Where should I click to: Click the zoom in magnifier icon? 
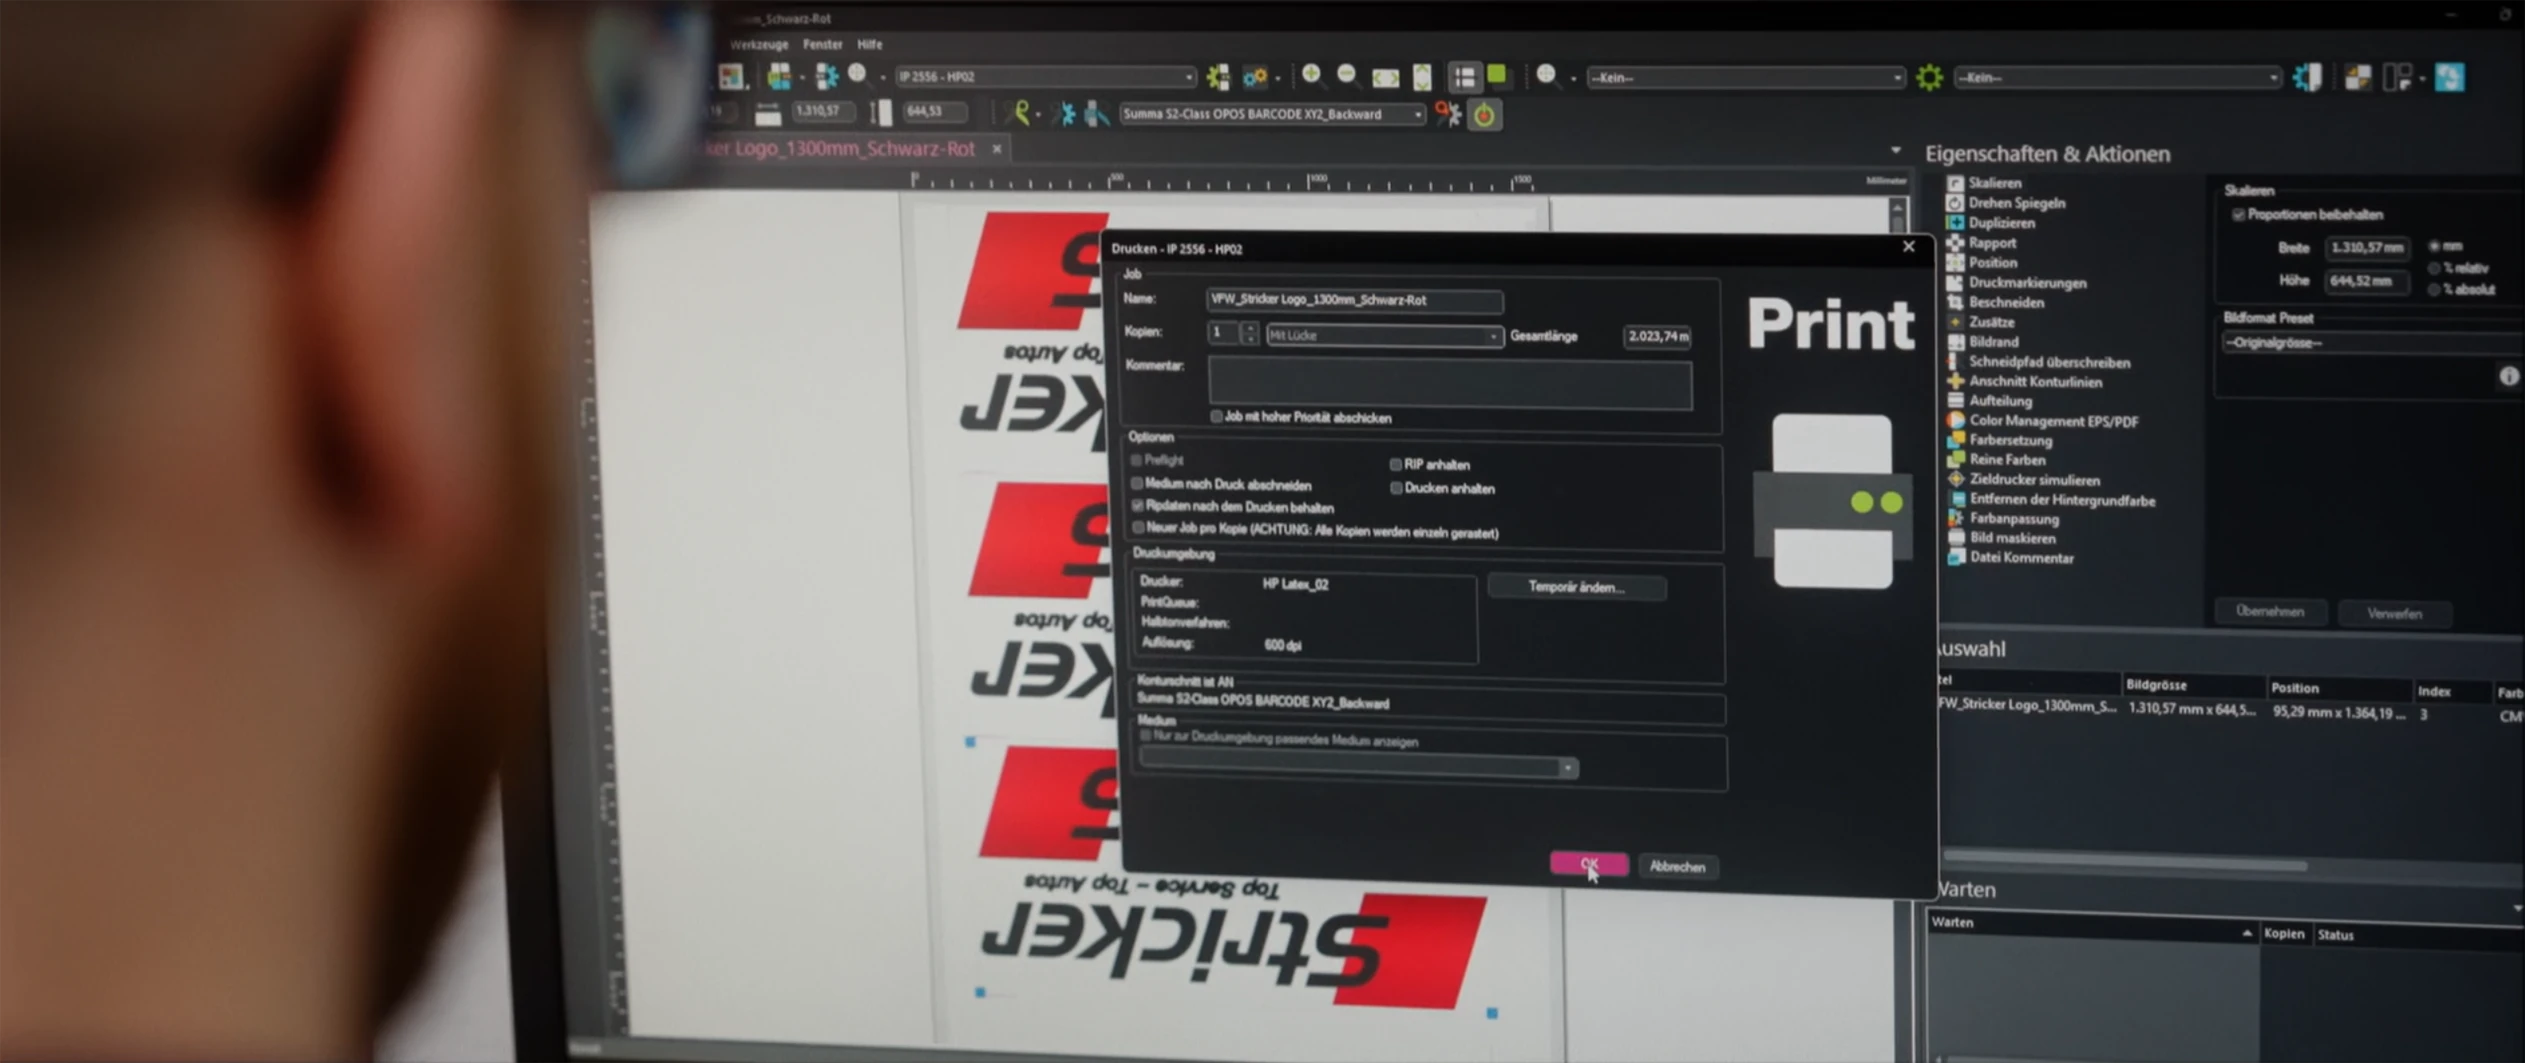click(1312, 76)
